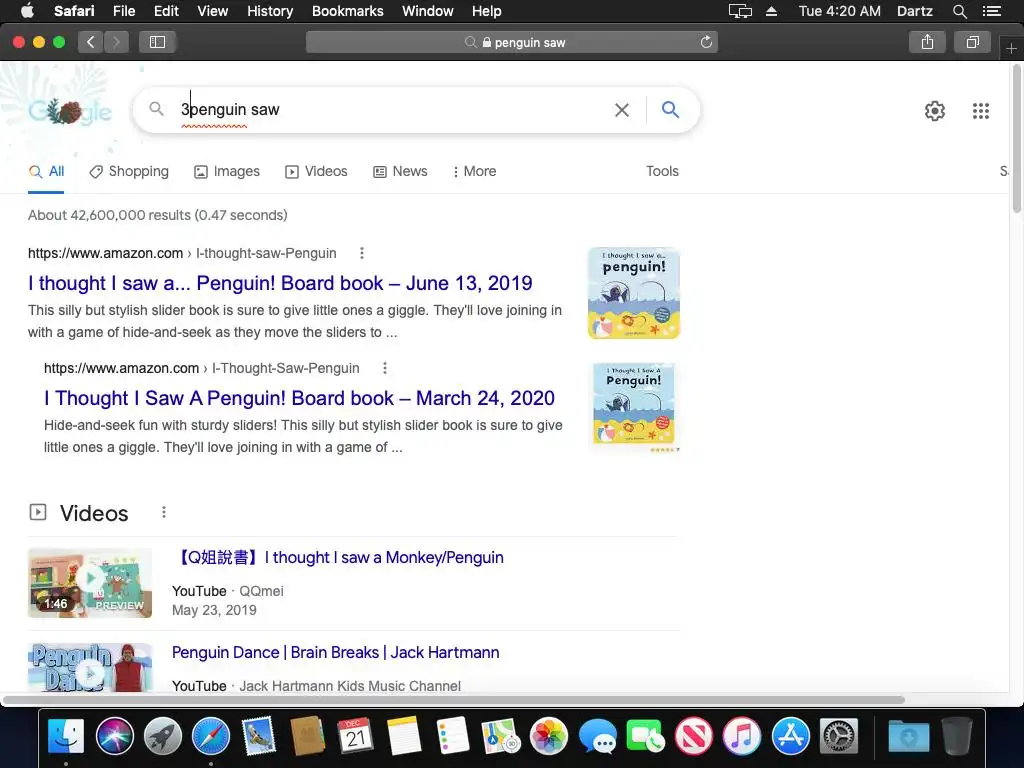Open the File menu

[x=123, y=11]
